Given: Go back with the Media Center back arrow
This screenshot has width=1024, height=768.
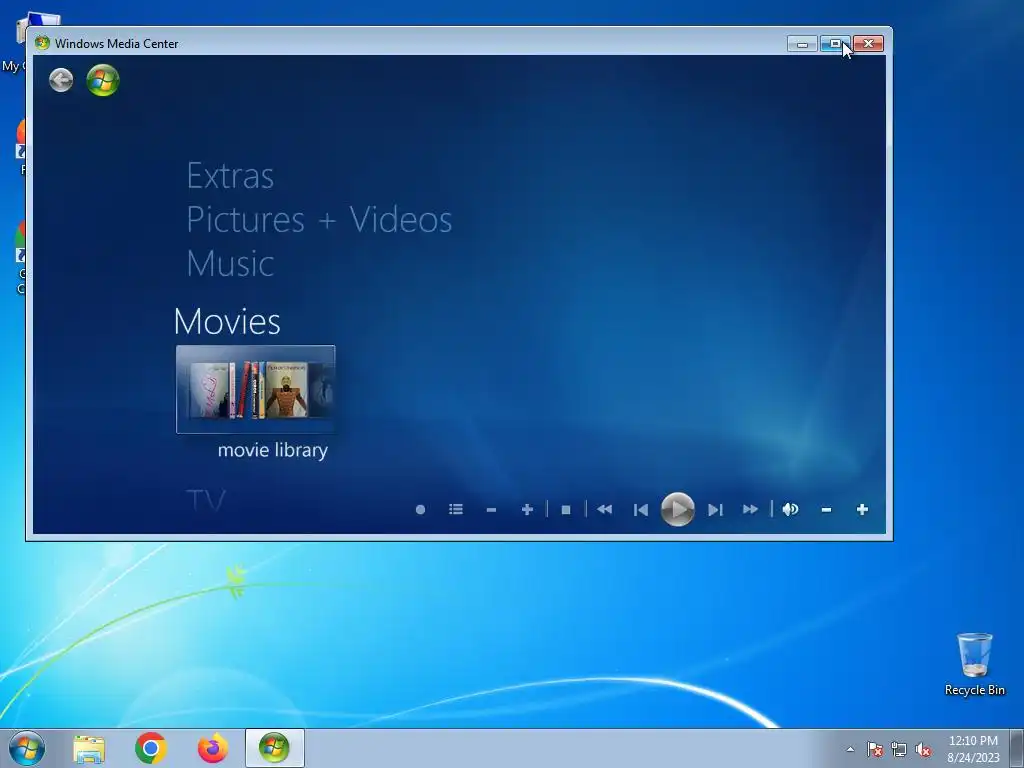Looking at the screenshot, I should [61, 80].
